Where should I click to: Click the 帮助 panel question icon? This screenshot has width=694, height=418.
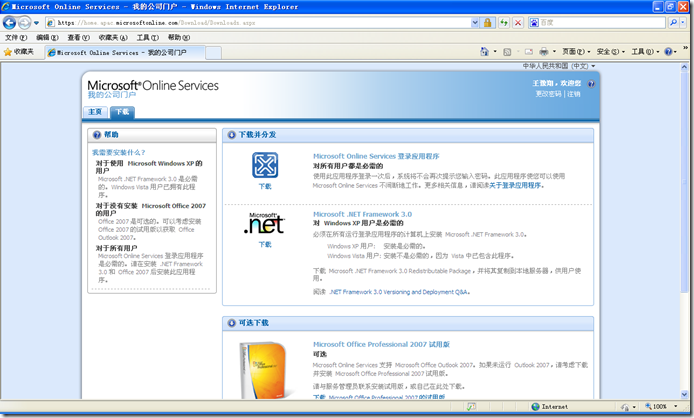pyautogui.click(x=96, y=135)
